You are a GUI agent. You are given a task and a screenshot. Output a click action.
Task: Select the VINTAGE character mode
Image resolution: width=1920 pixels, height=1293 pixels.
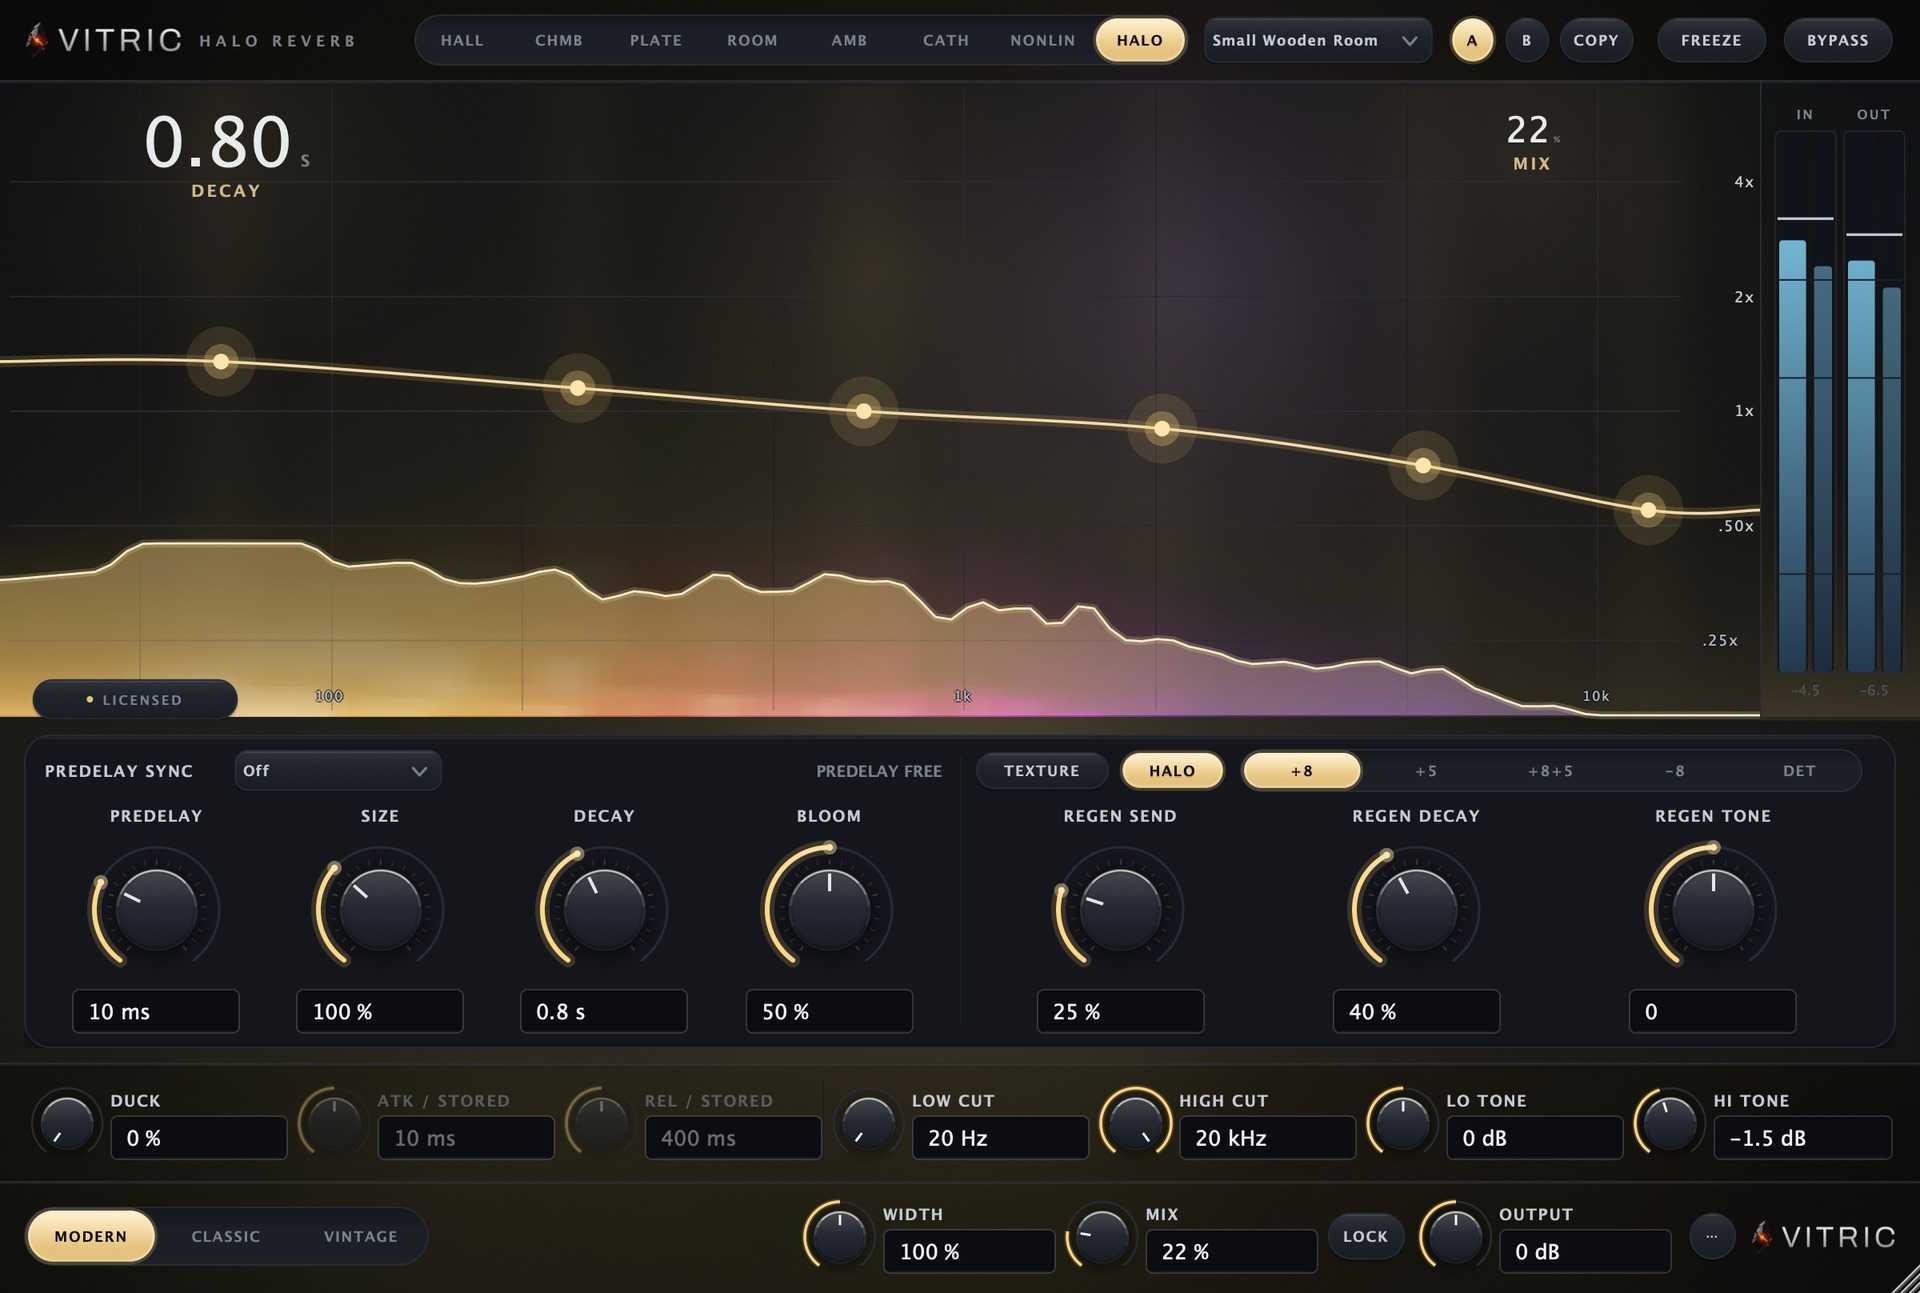pyautogui.click(x=361, y=1237)
